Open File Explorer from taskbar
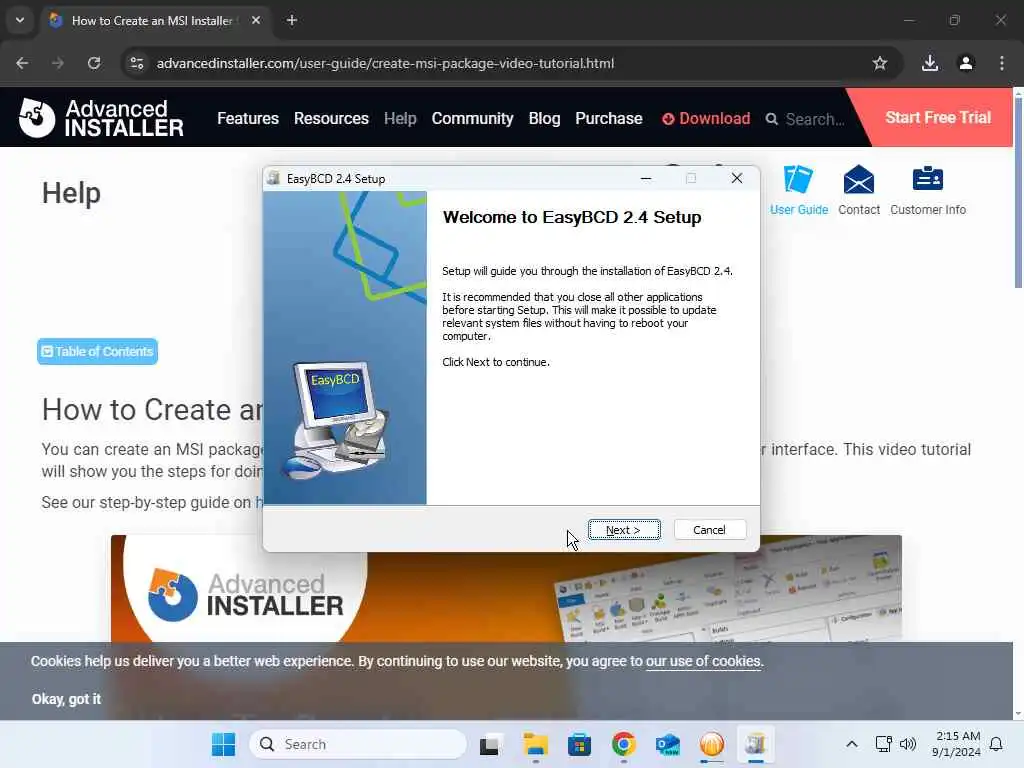 point(536,744)
